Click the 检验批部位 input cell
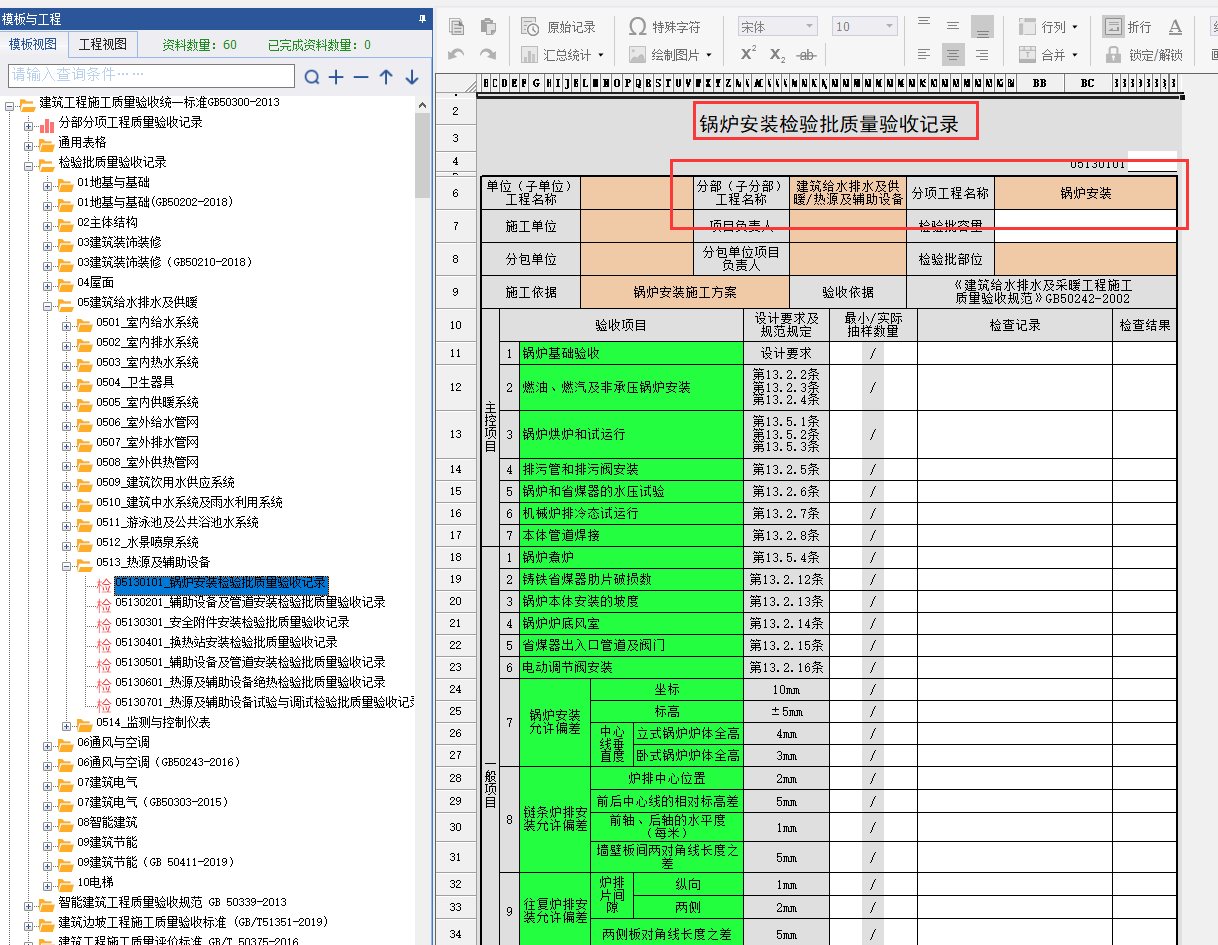1218x945 pixels. point(1085,259)
